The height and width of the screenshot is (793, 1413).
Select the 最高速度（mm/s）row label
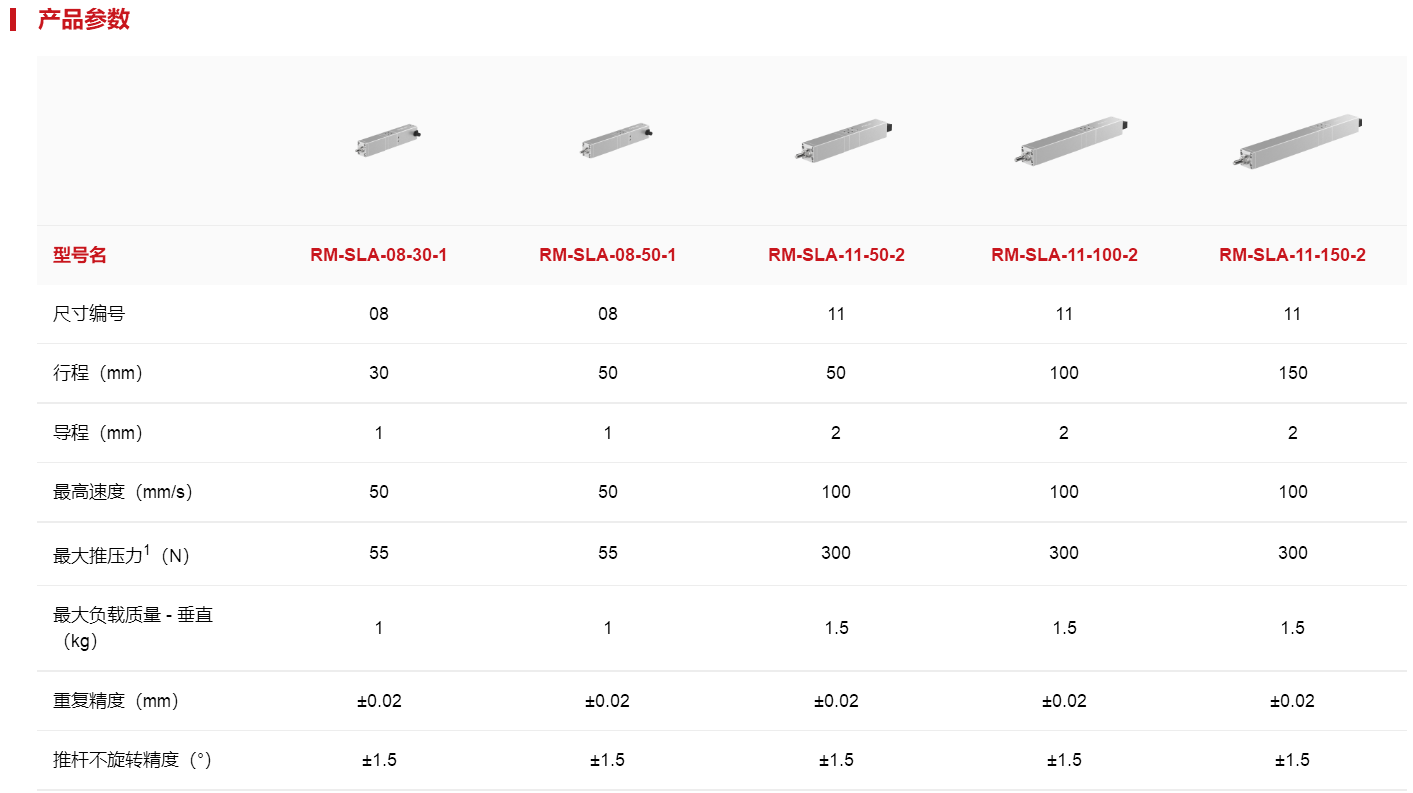(123, 492)
